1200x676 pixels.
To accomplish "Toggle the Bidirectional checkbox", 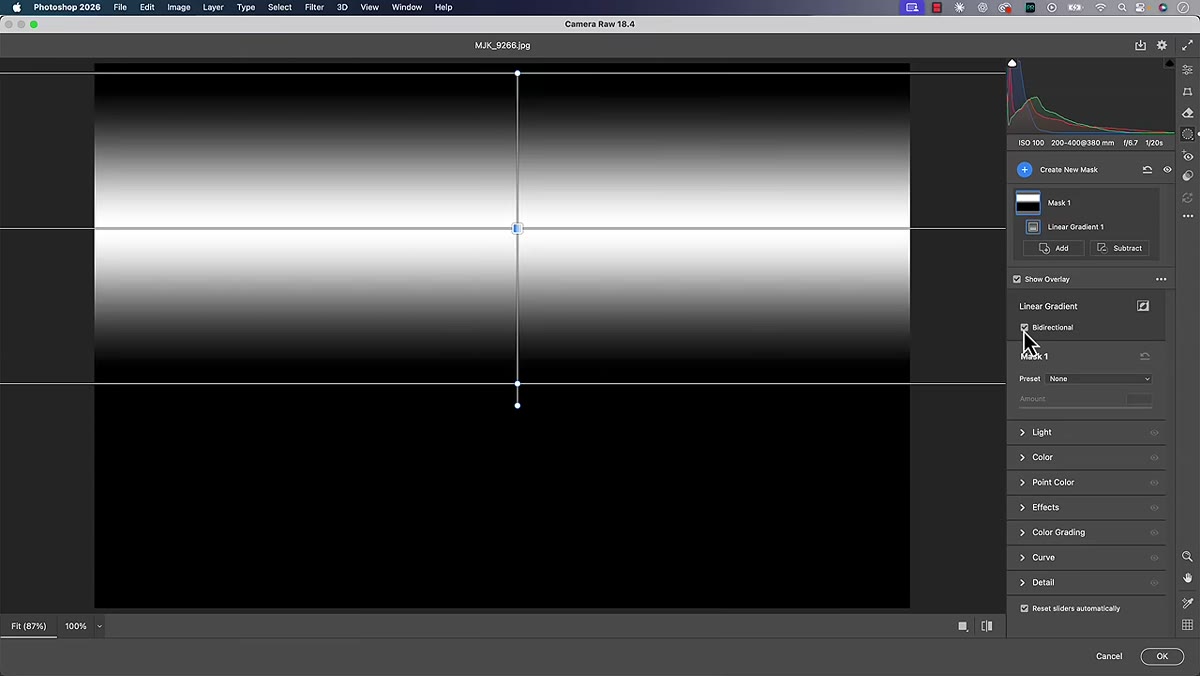I will pos(1024,327).
